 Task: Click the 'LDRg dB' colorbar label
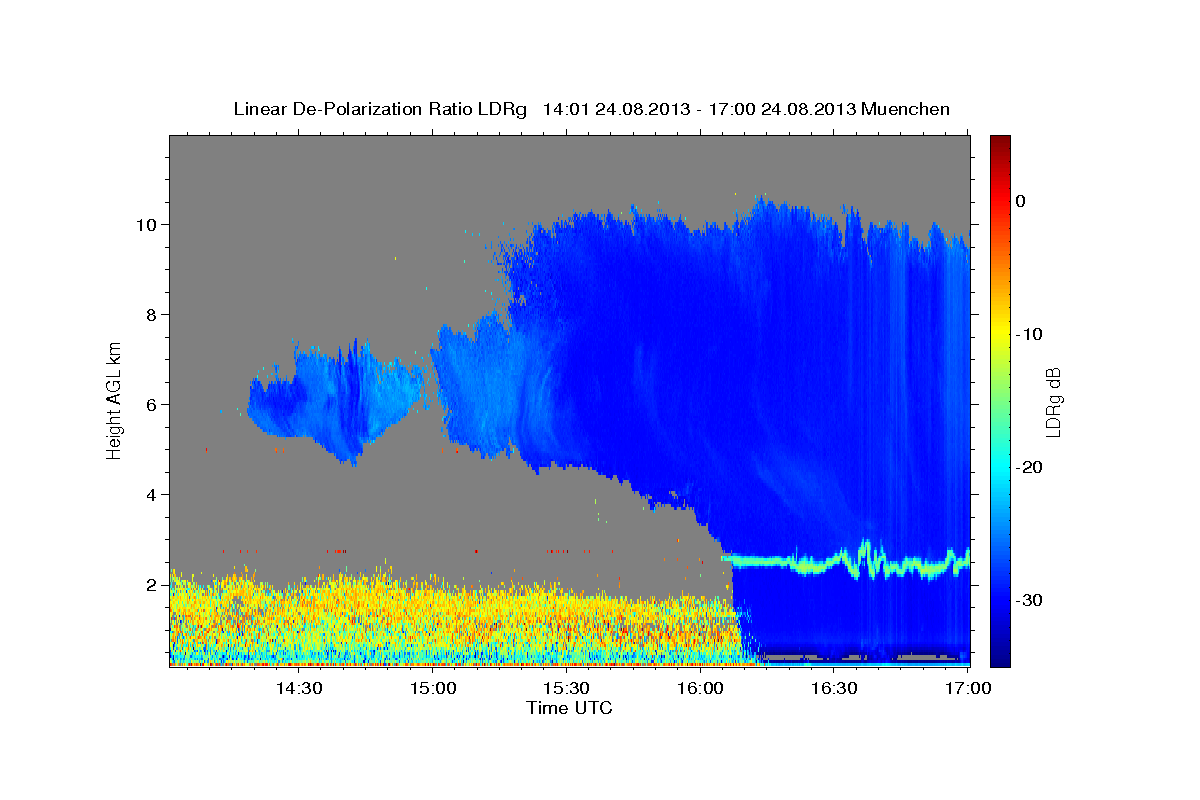(1053, 402)
